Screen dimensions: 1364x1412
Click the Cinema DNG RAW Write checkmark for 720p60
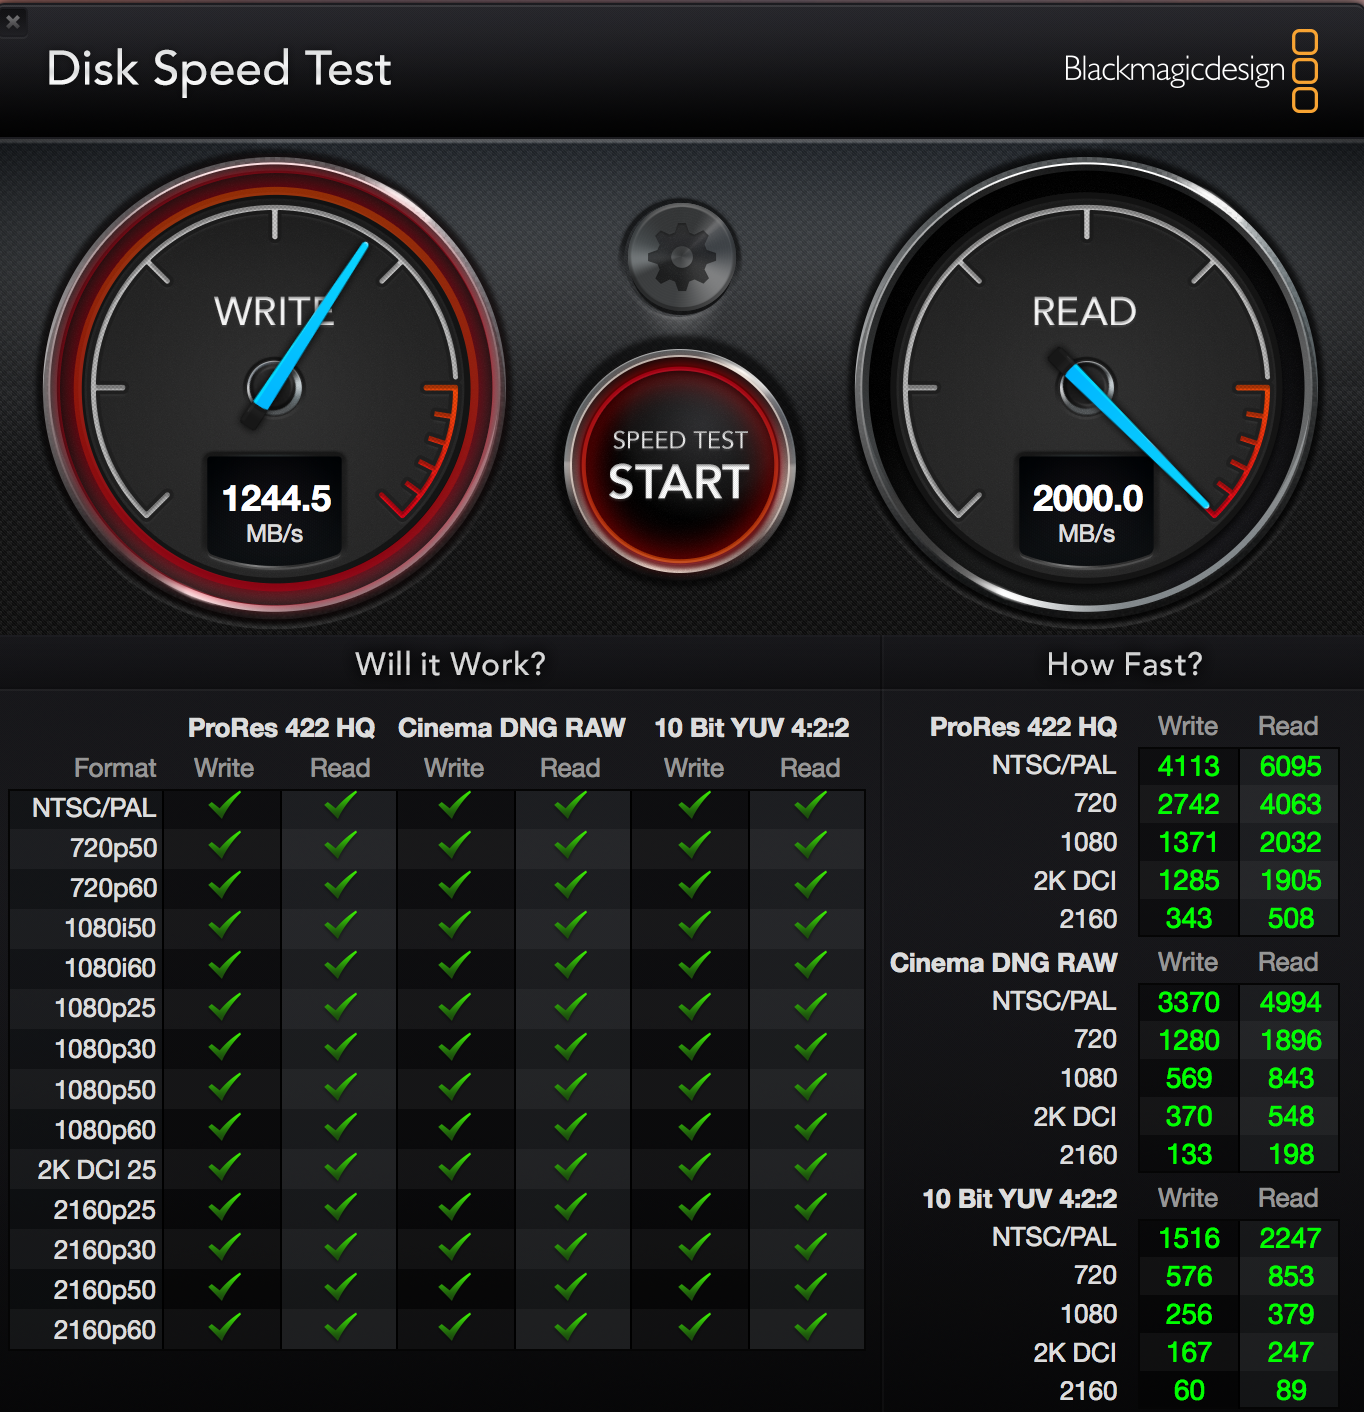(x=454, y=885)
